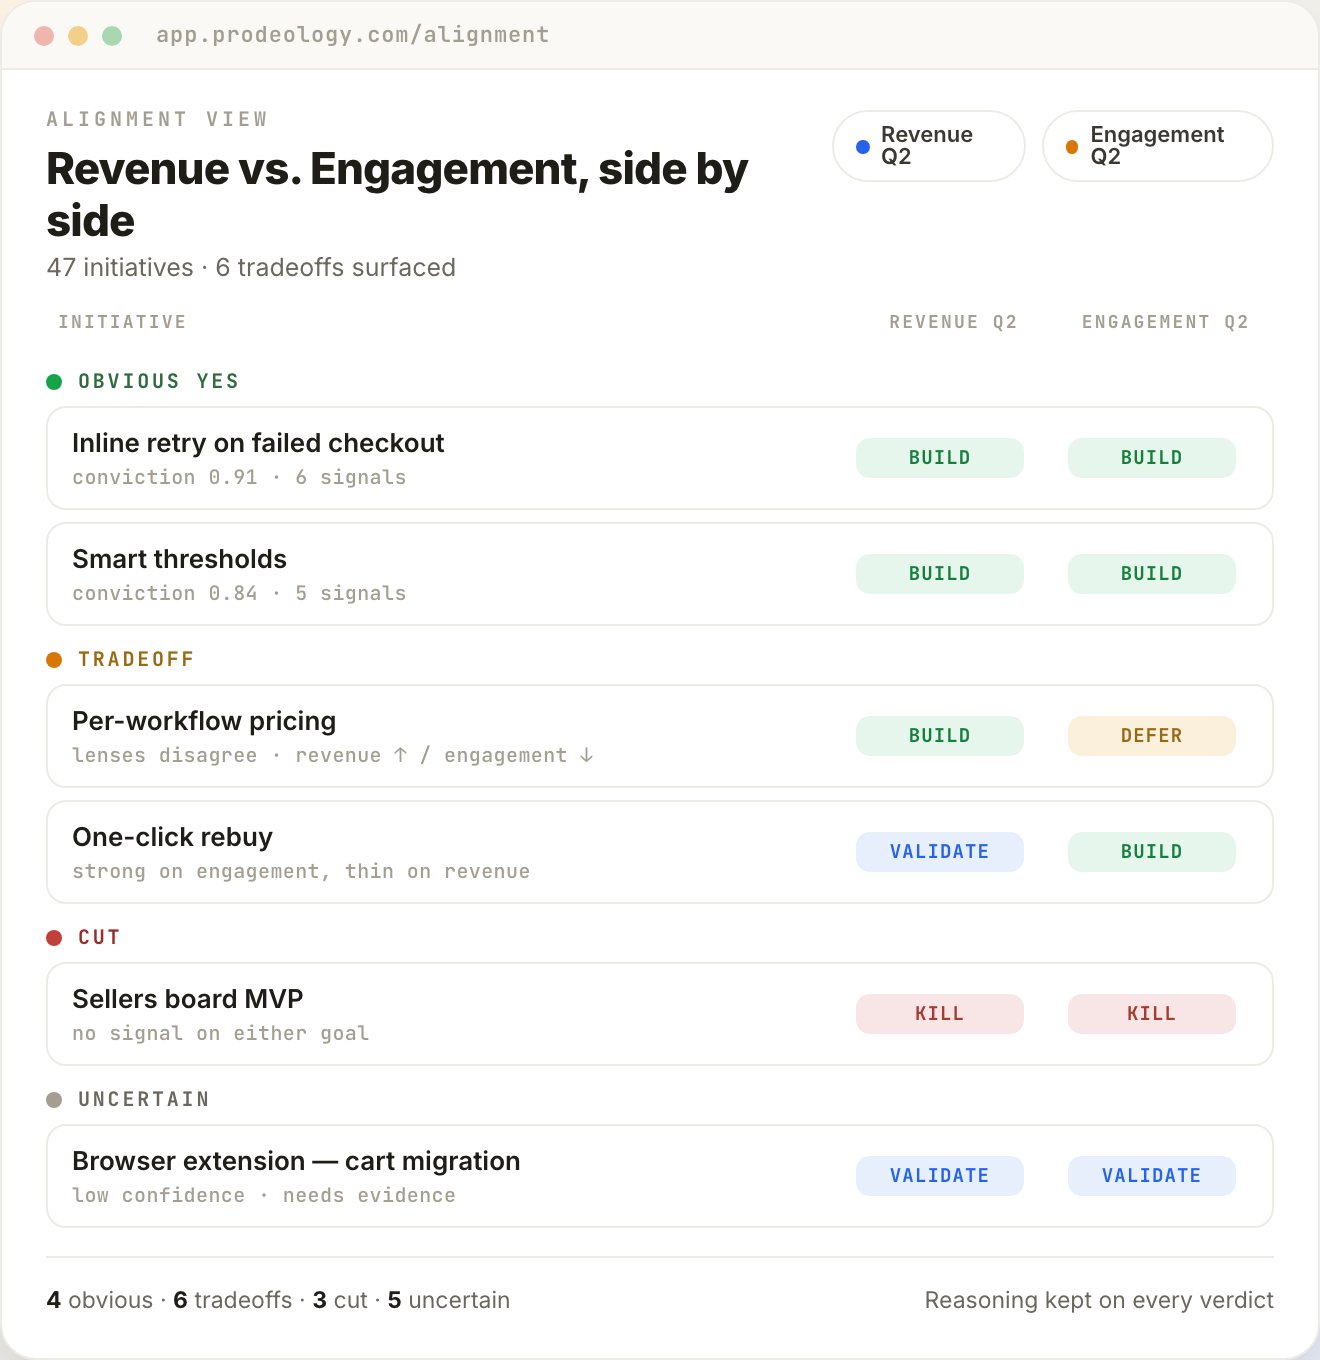Toggle the Revenue Q2 lens pill
Viewport: 1320px width, 1360px height.
pos(929,146)
